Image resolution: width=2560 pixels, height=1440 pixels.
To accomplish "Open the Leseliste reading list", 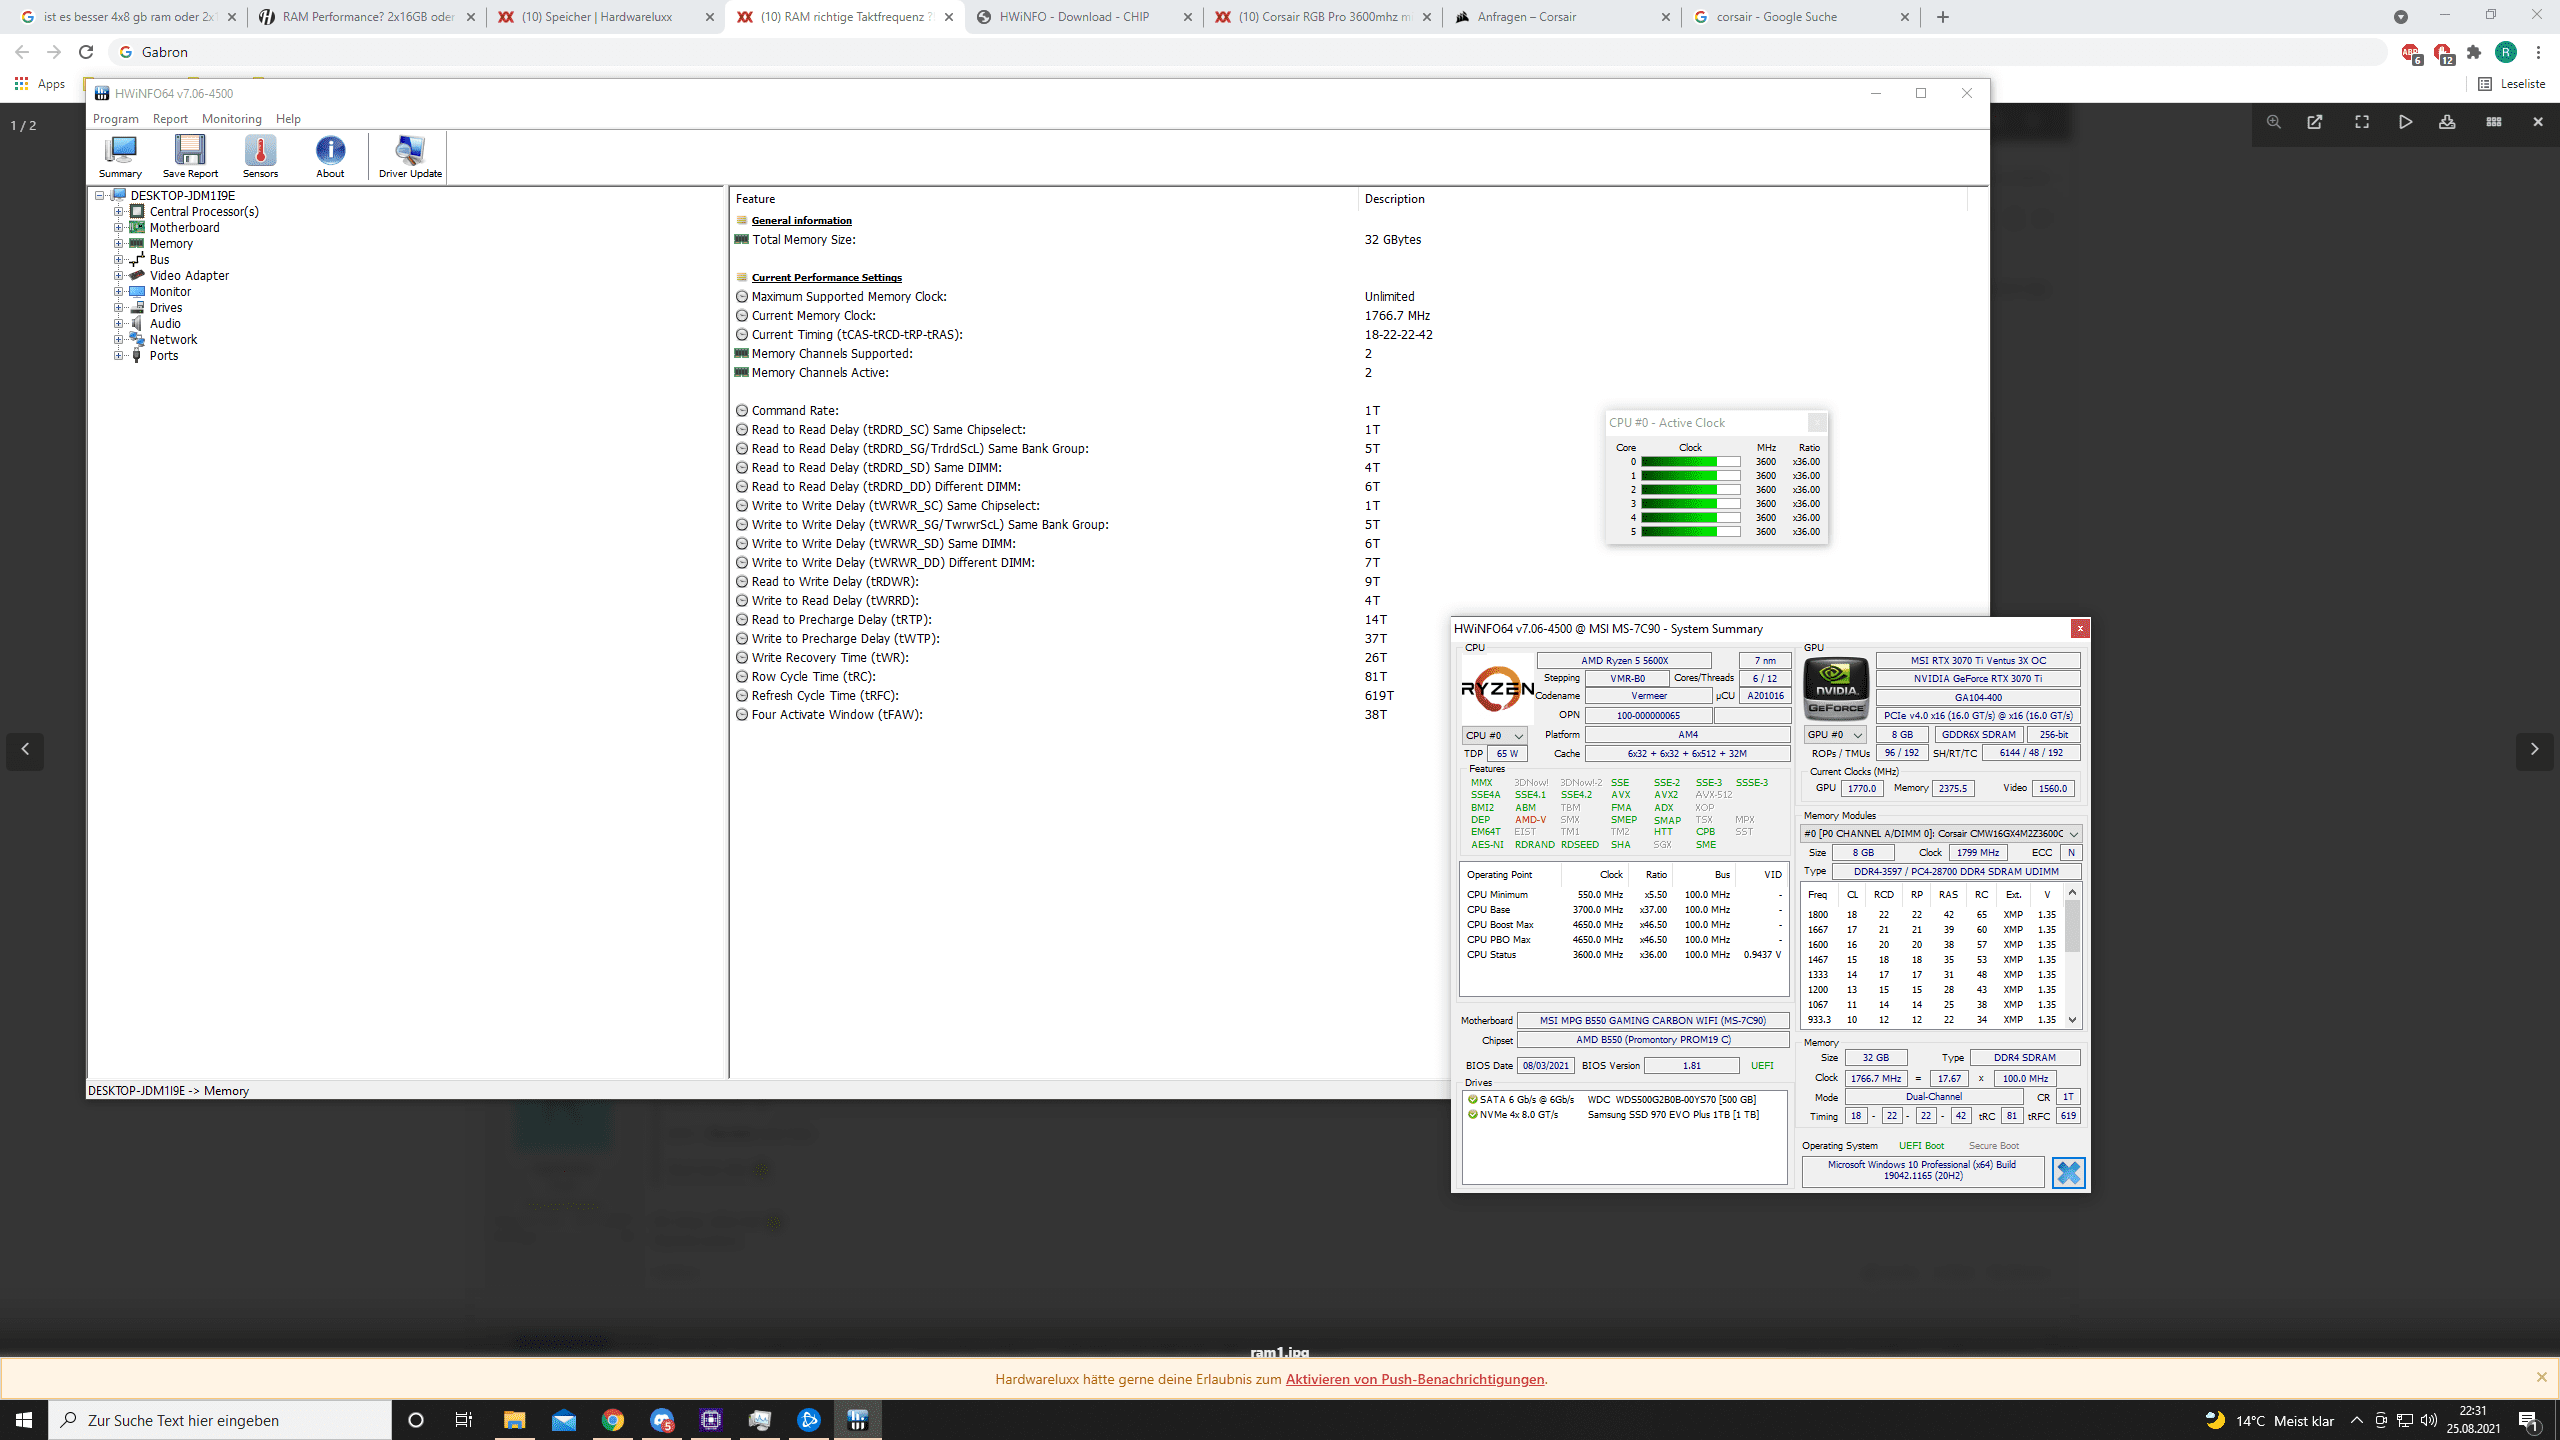I will pos(2512,84).
